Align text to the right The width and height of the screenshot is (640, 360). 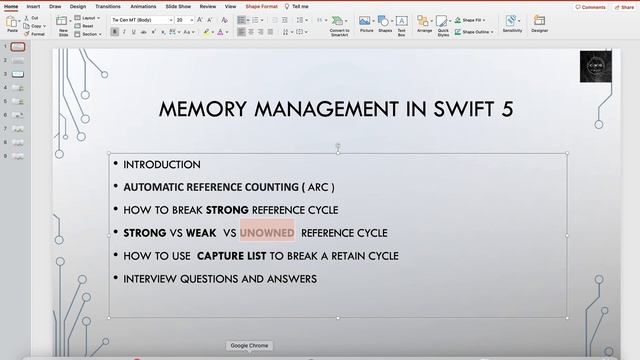(260, 32)
